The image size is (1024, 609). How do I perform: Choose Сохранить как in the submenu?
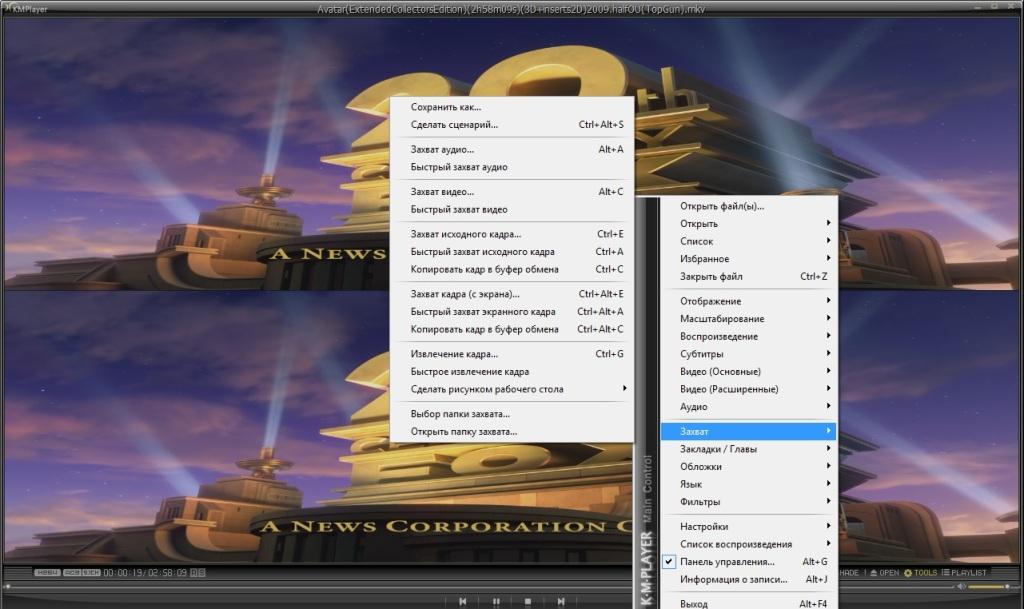tap(446, 107)
